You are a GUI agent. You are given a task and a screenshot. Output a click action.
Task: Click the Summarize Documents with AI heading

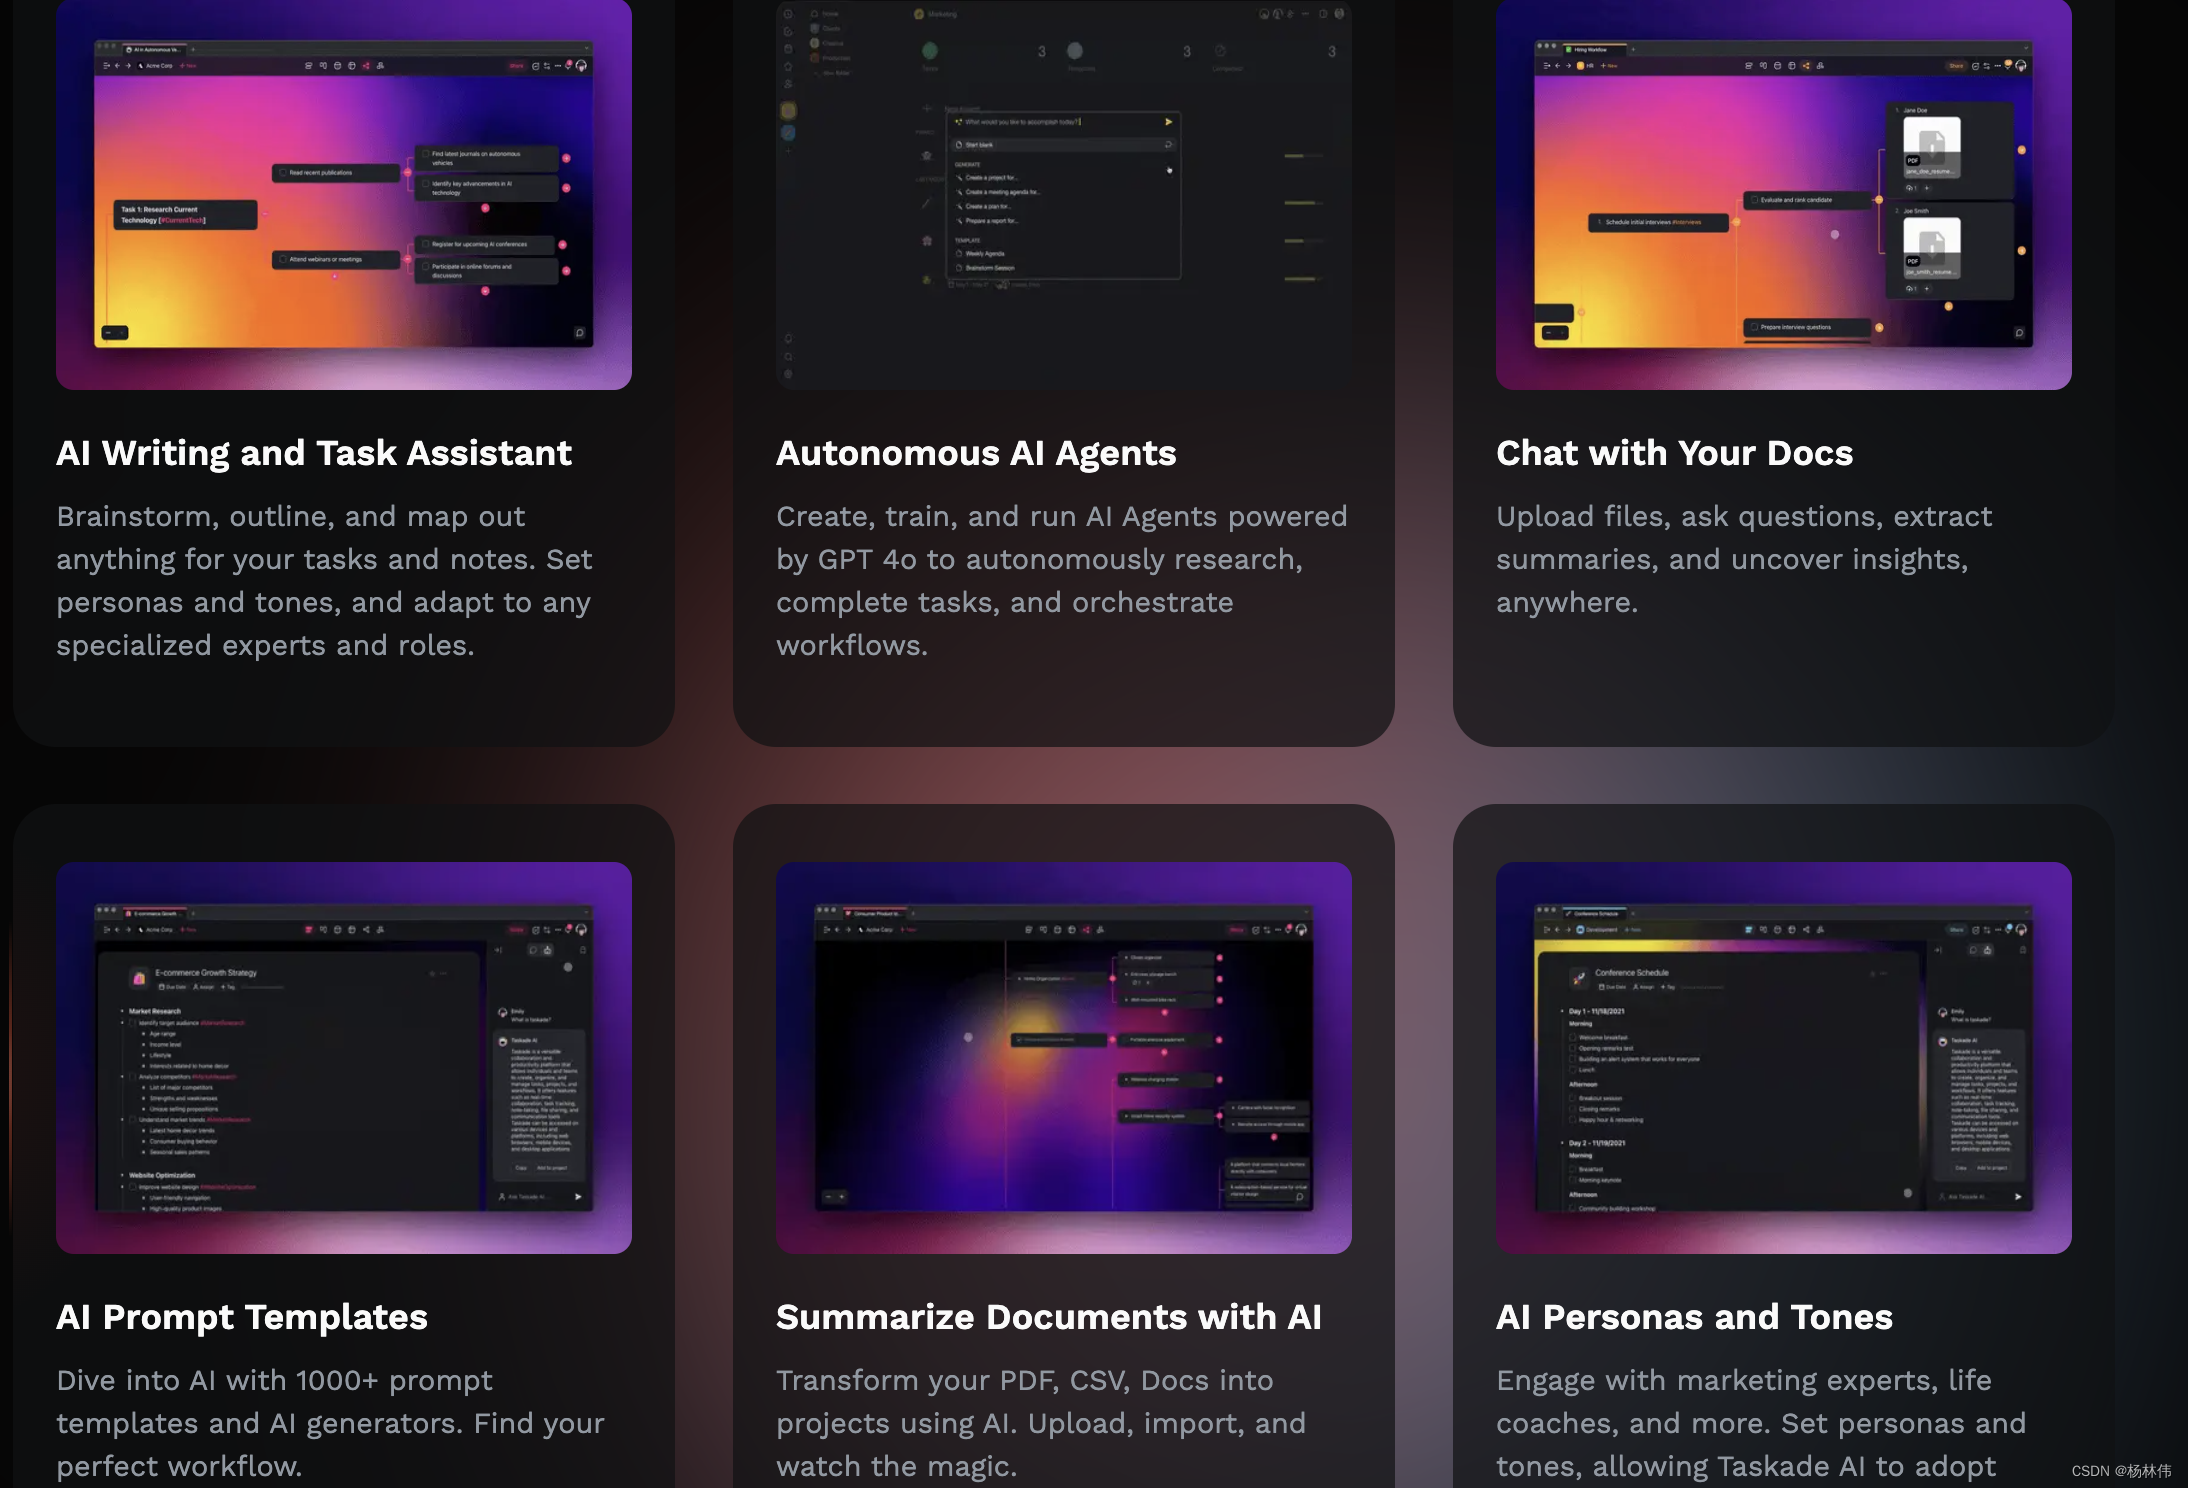click(1048, 1317)
